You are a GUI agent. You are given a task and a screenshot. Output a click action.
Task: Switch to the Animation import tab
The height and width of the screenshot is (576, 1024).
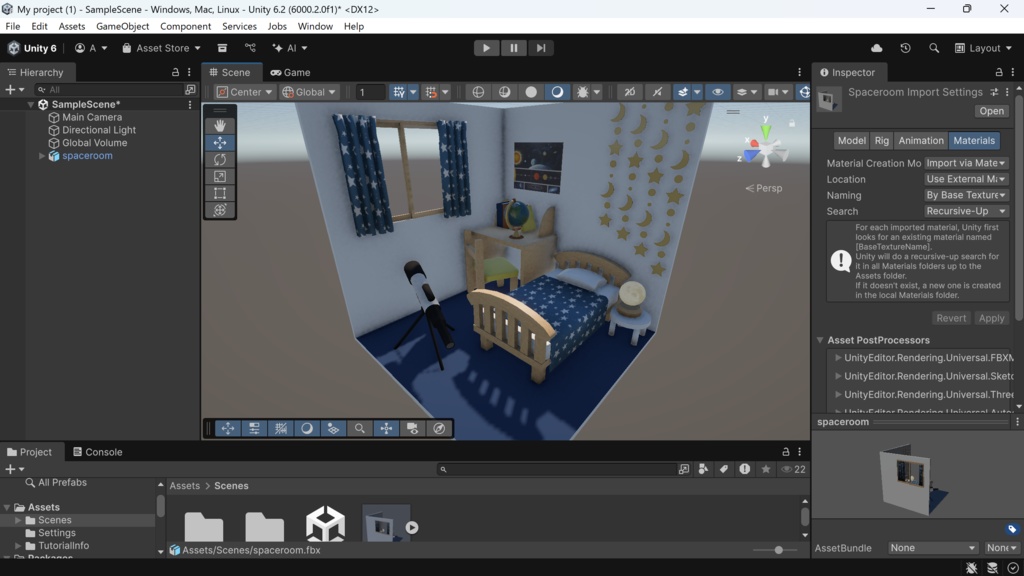[921, 140]
